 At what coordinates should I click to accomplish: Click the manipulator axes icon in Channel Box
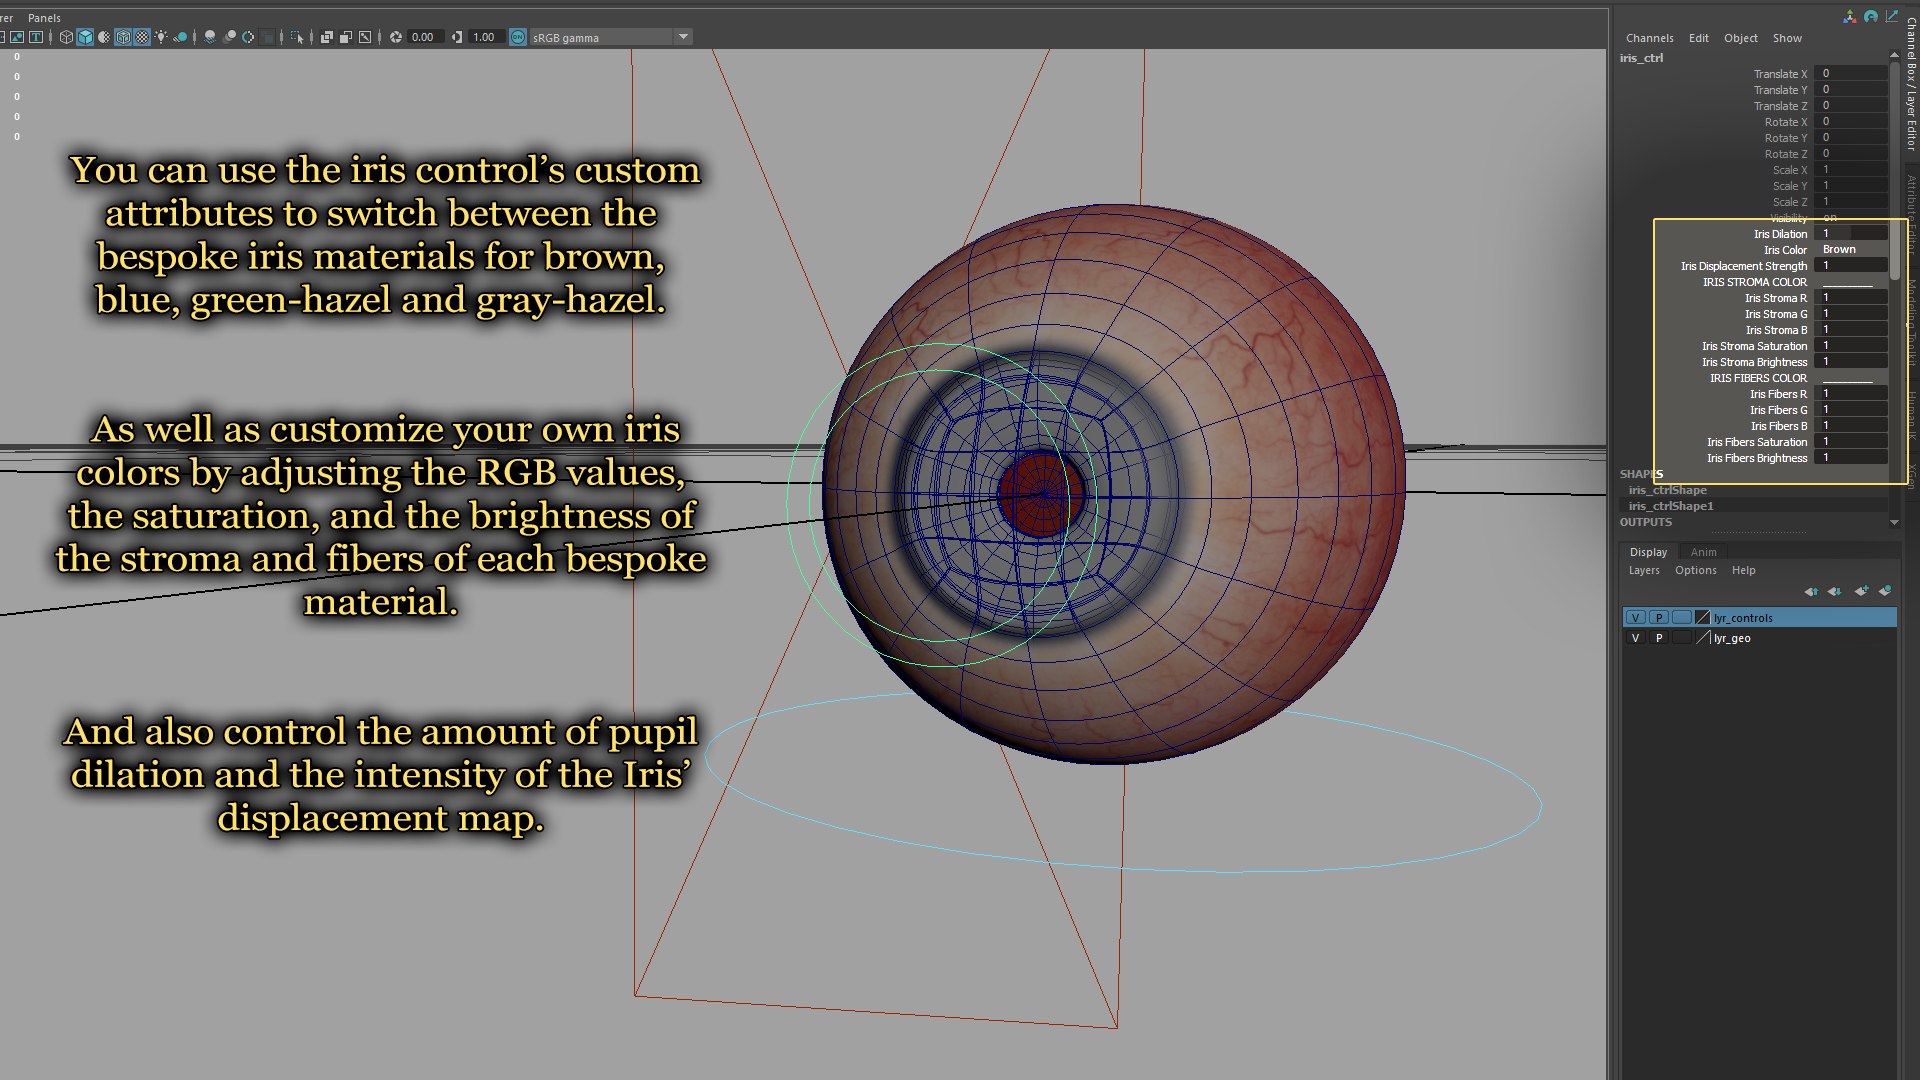pyautogui.click(x=1849, y=16)
